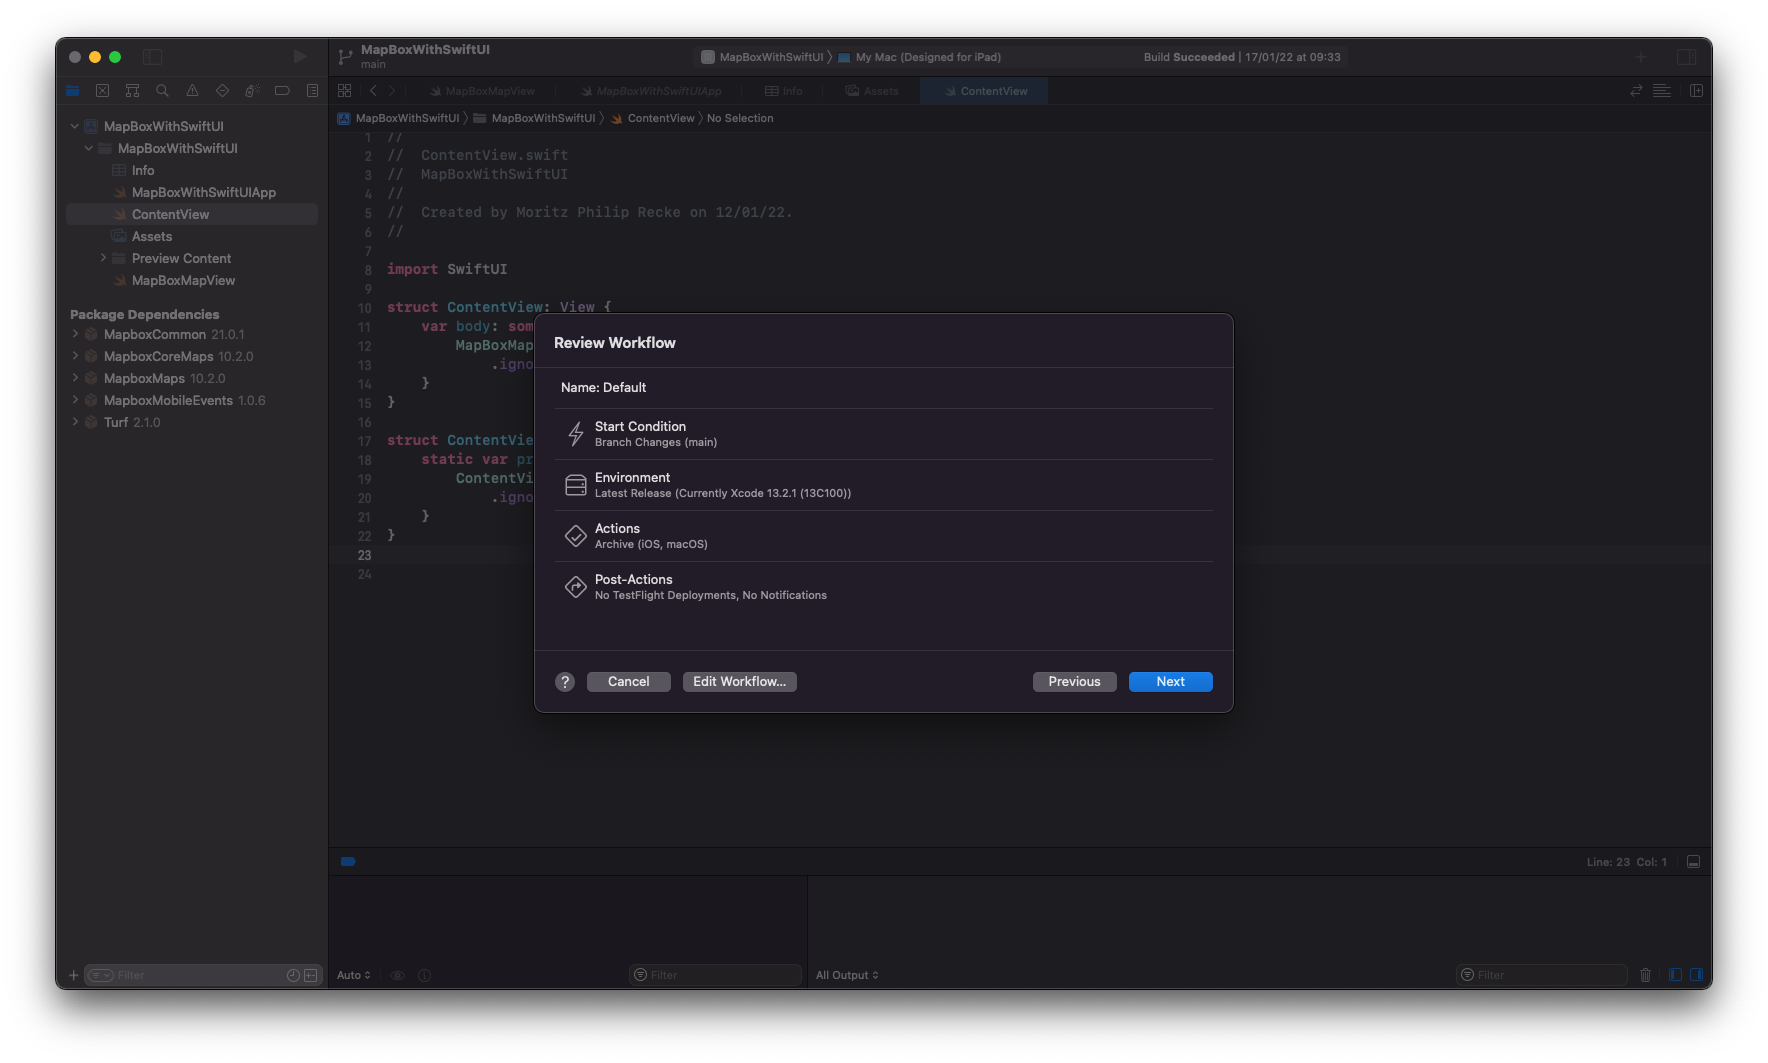This screenshot has height=1063, width=1768.
Task: Switch to the MapBoxMapView tab
Action: [x=483, y=91]
